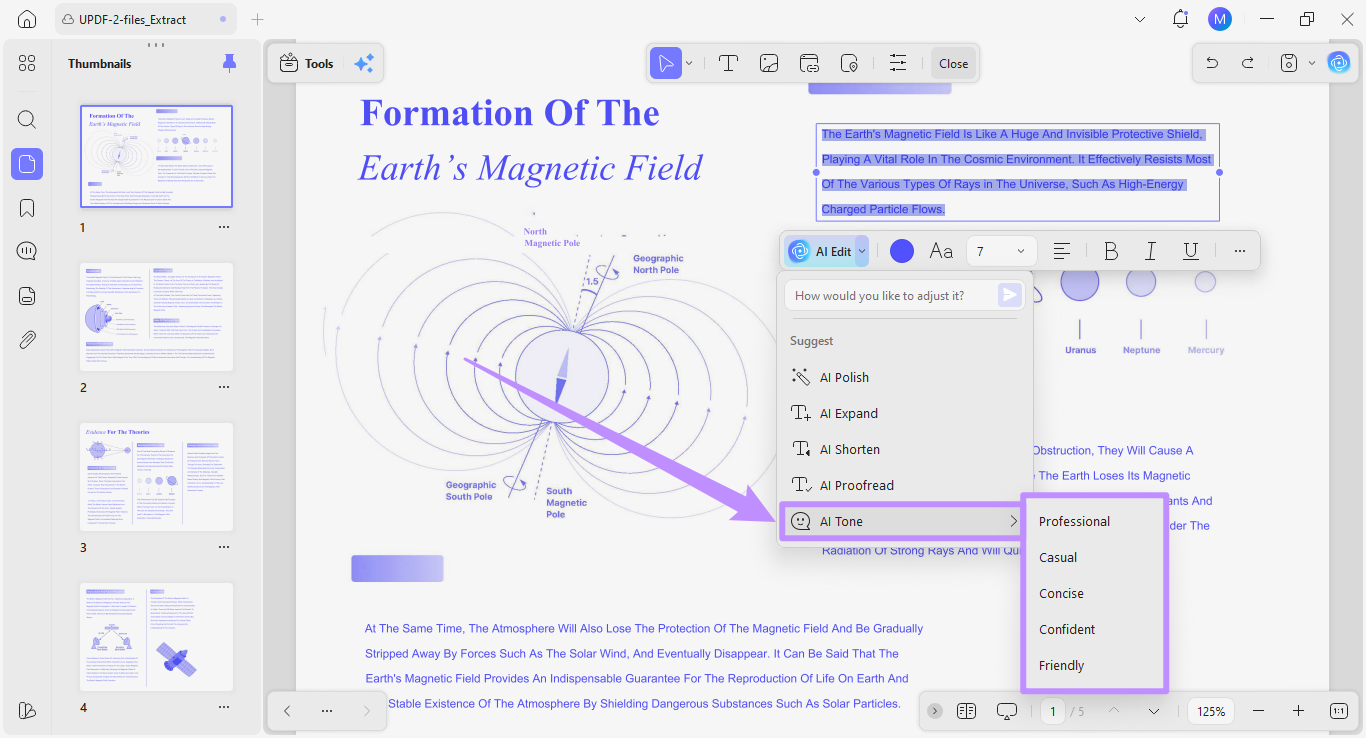Select the page thumbnails panel icon

click(27, 164)
